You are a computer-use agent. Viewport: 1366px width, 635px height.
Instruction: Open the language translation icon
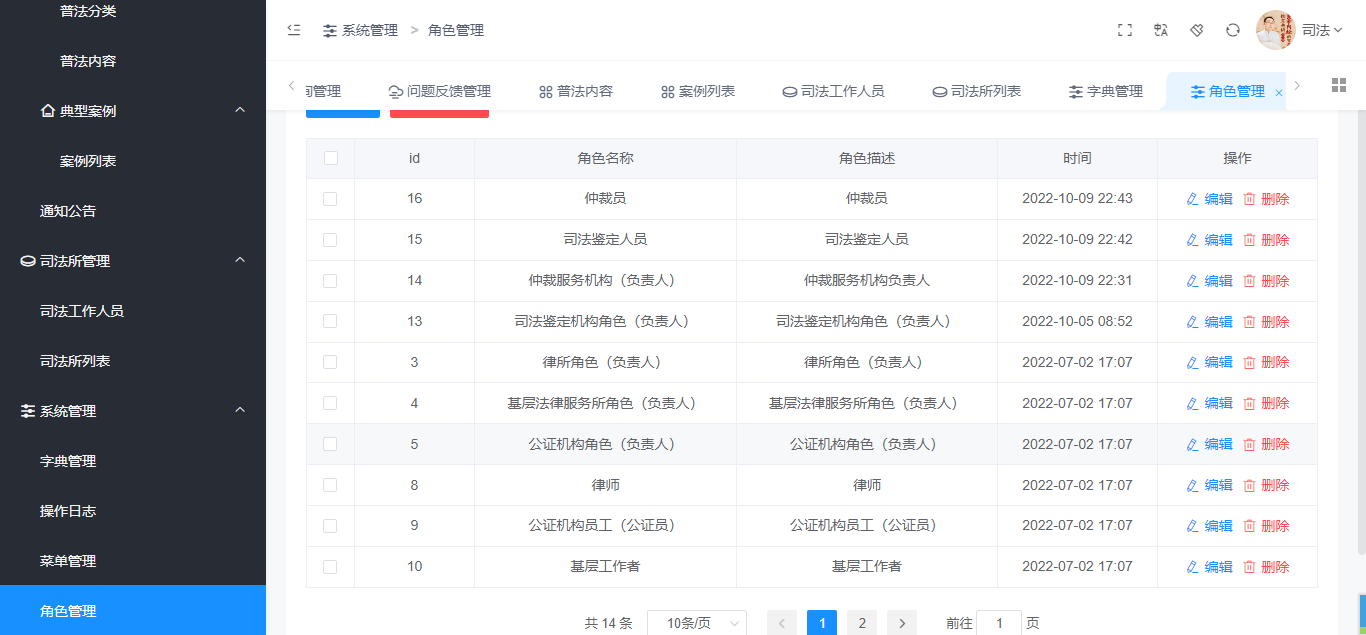(1161, 30)
